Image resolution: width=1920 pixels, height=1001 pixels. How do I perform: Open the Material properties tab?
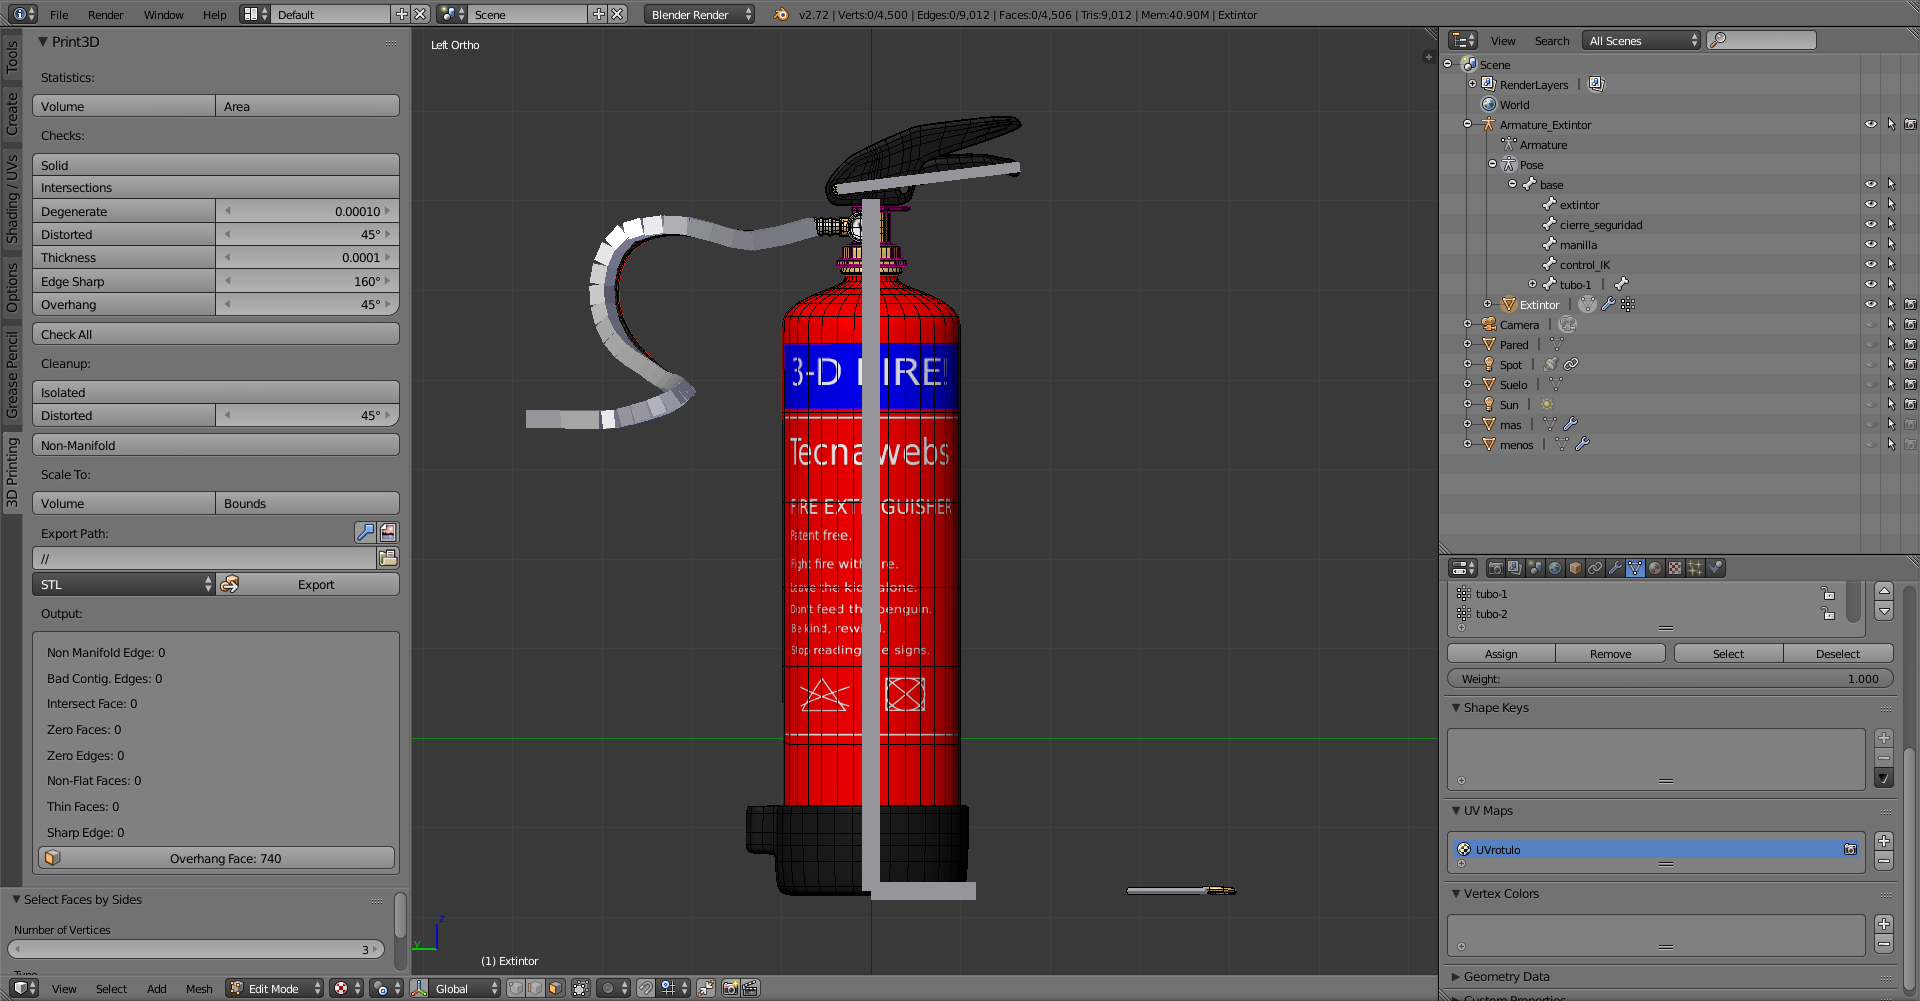(1655, 568)
